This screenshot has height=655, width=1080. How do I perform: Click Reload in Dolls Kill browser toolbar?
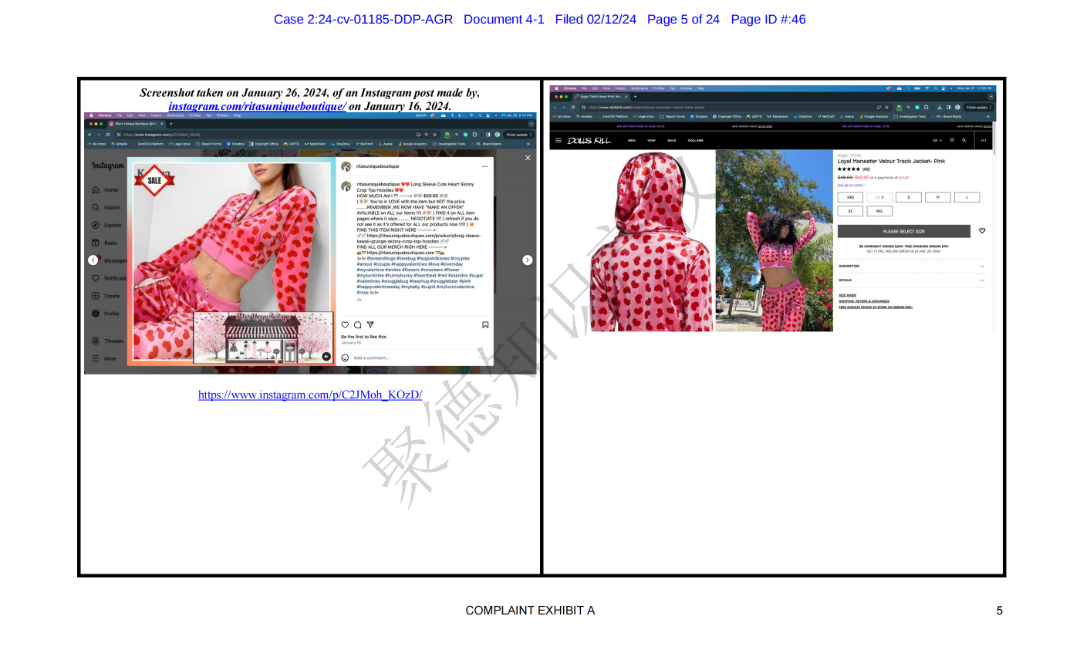click(x=573, y=107)
